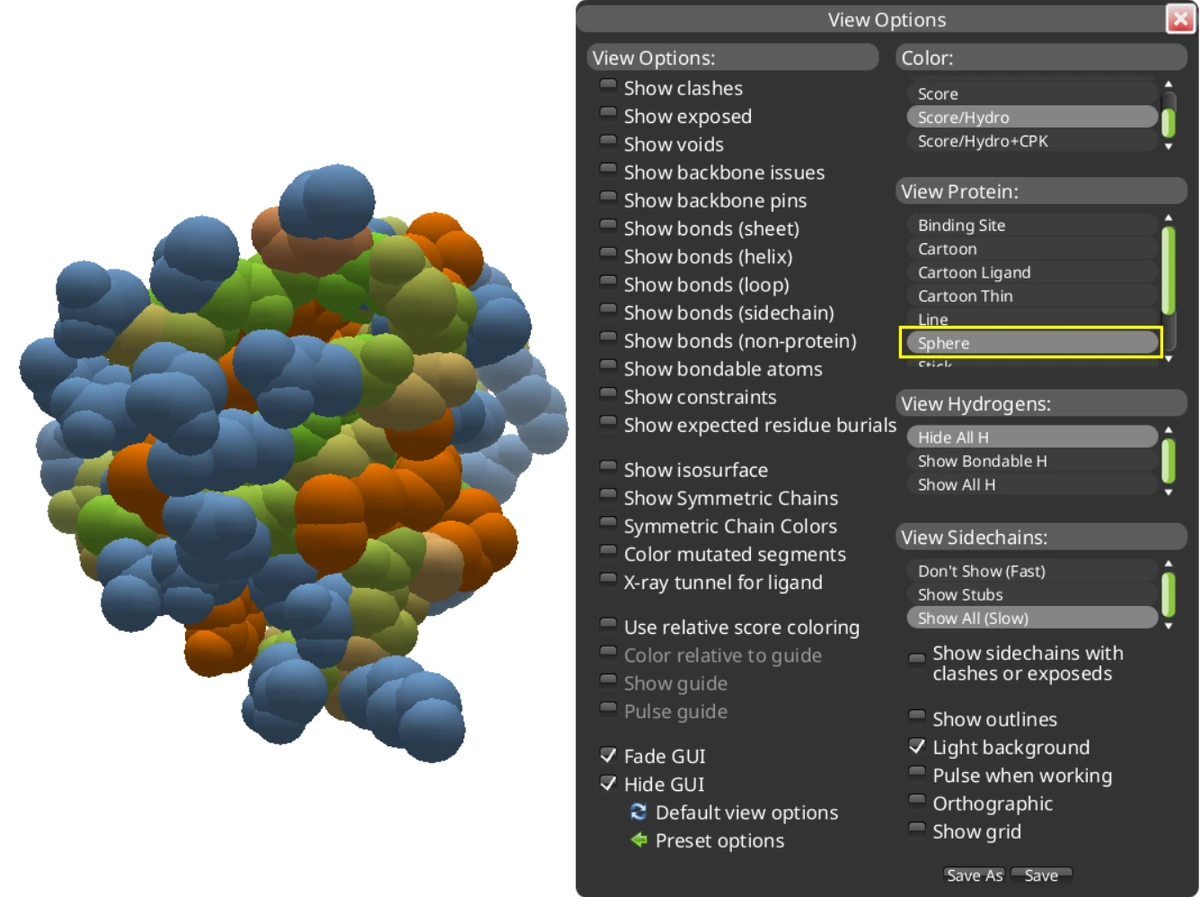Click the Default view options refresh icon
The height and width of the screenshot is (897, 1200).
tap(638, 812)
